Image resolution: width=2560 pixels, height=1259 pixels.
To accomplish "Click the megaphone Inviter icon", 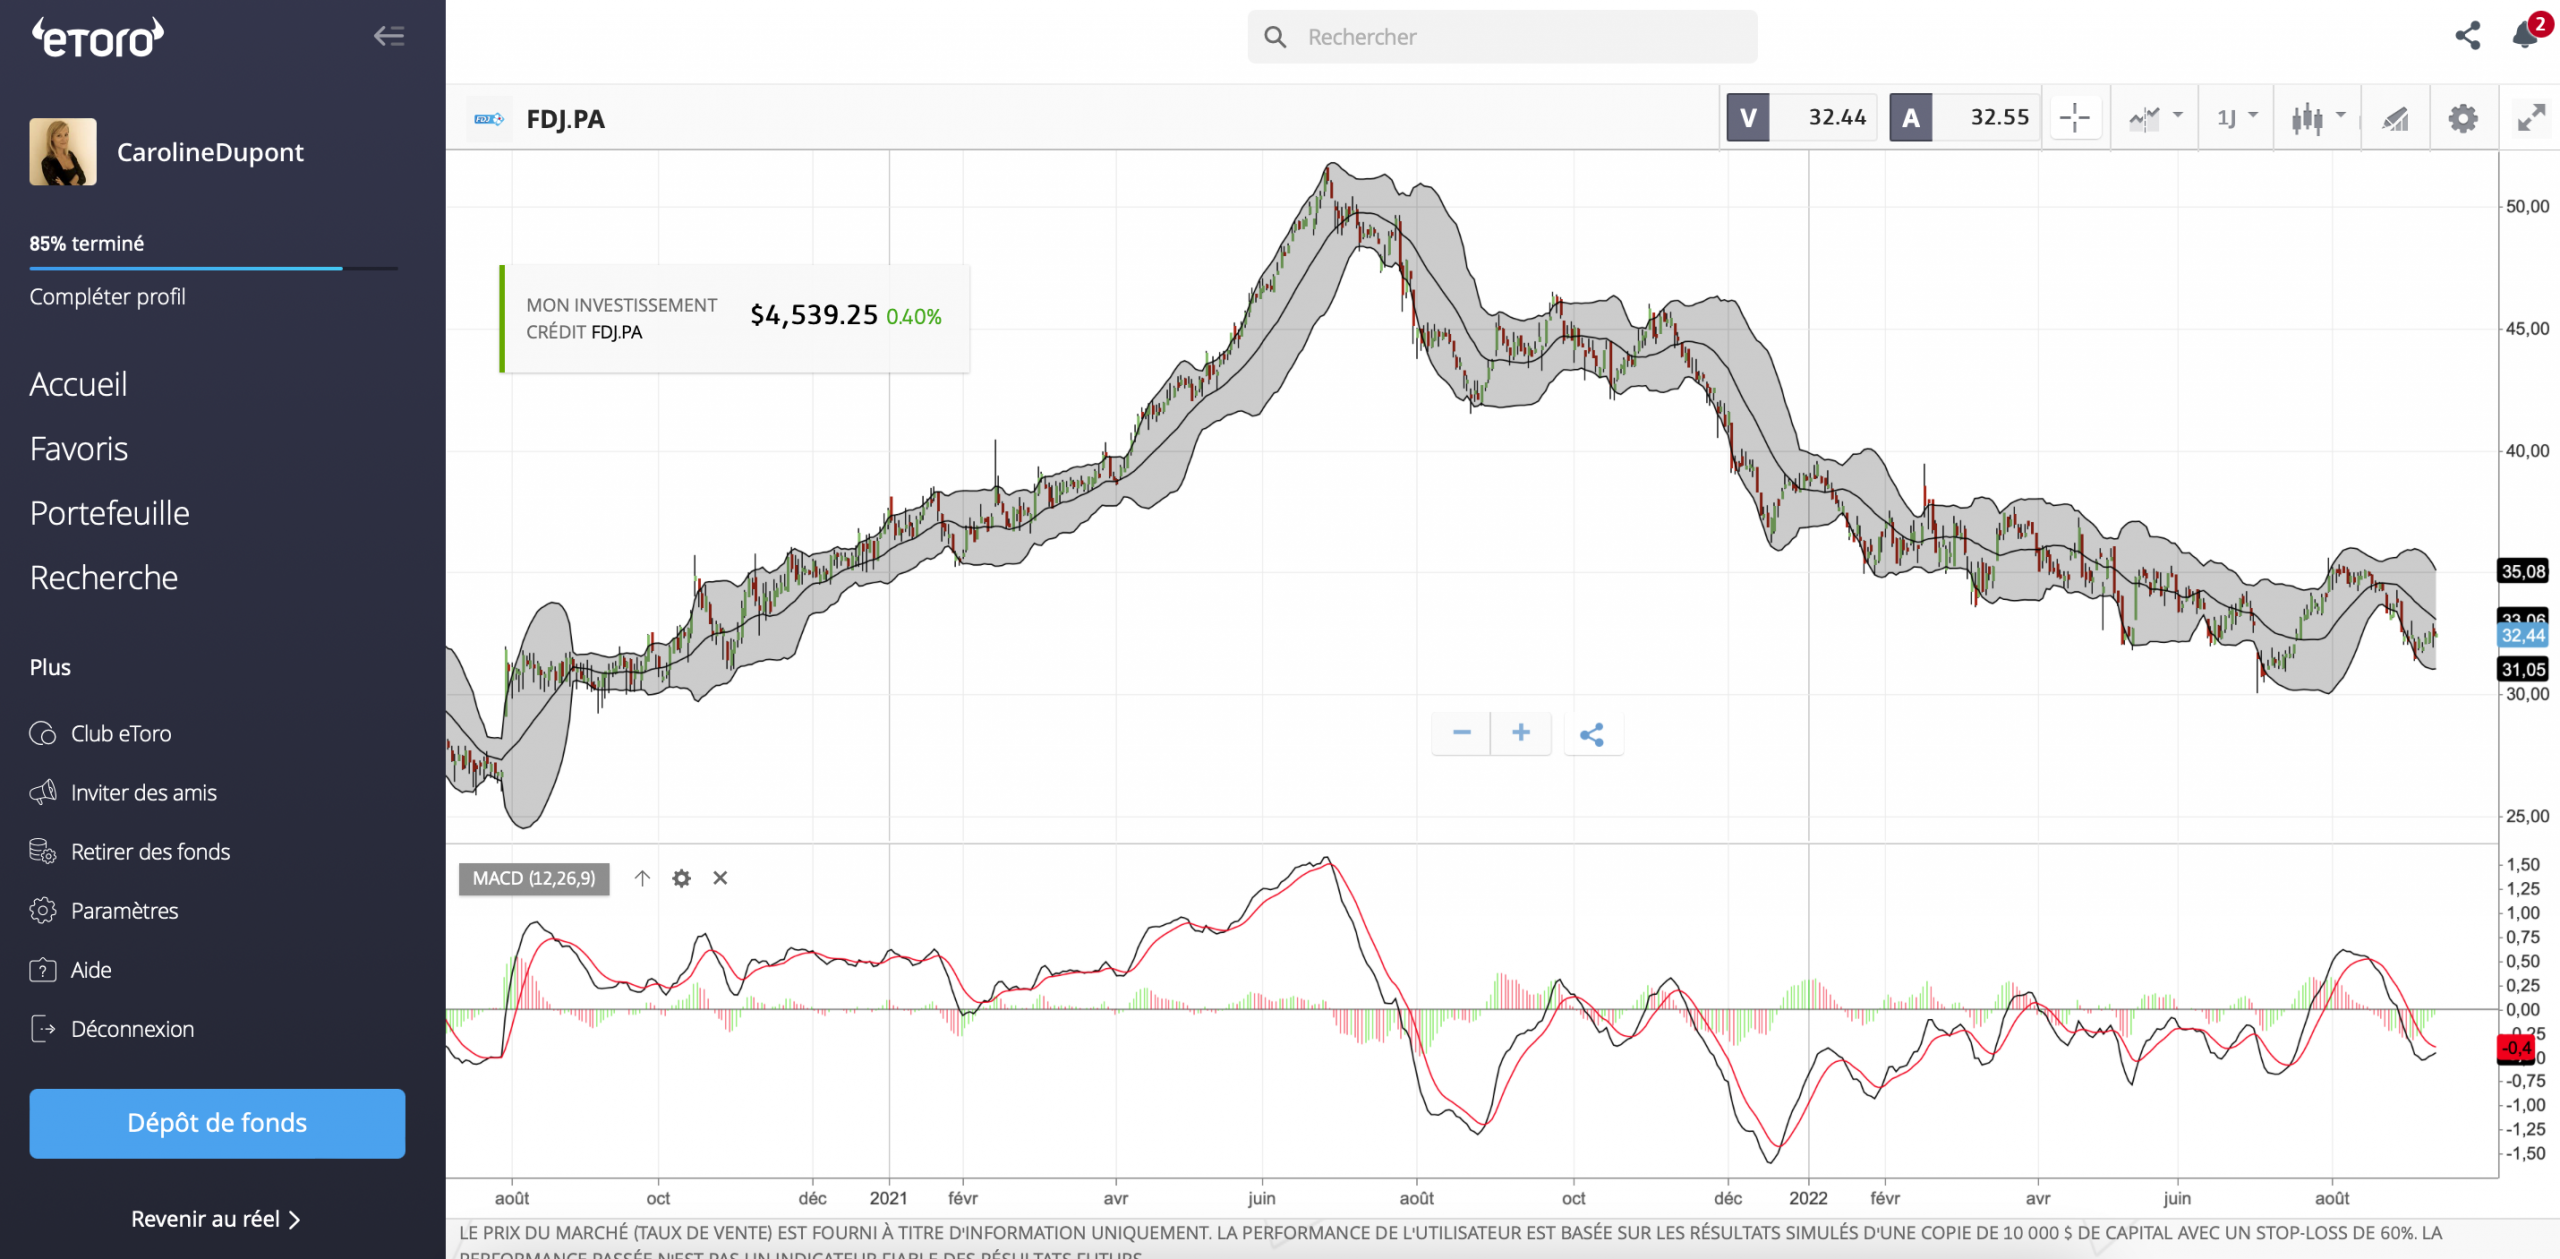I will tap(43, 792).
